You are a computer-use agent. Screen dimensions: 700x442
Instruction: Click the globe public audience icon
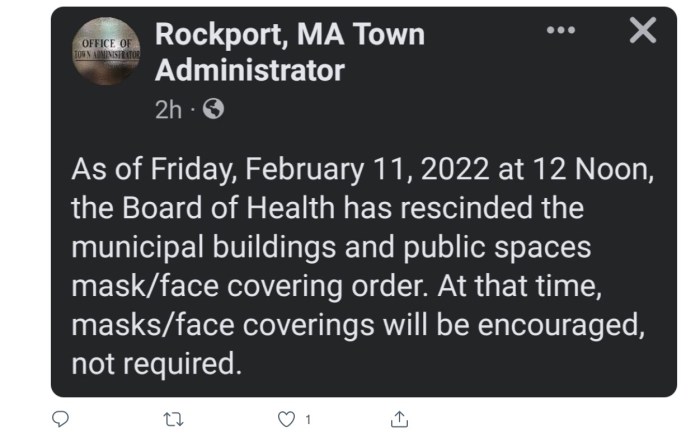[212, 110]
